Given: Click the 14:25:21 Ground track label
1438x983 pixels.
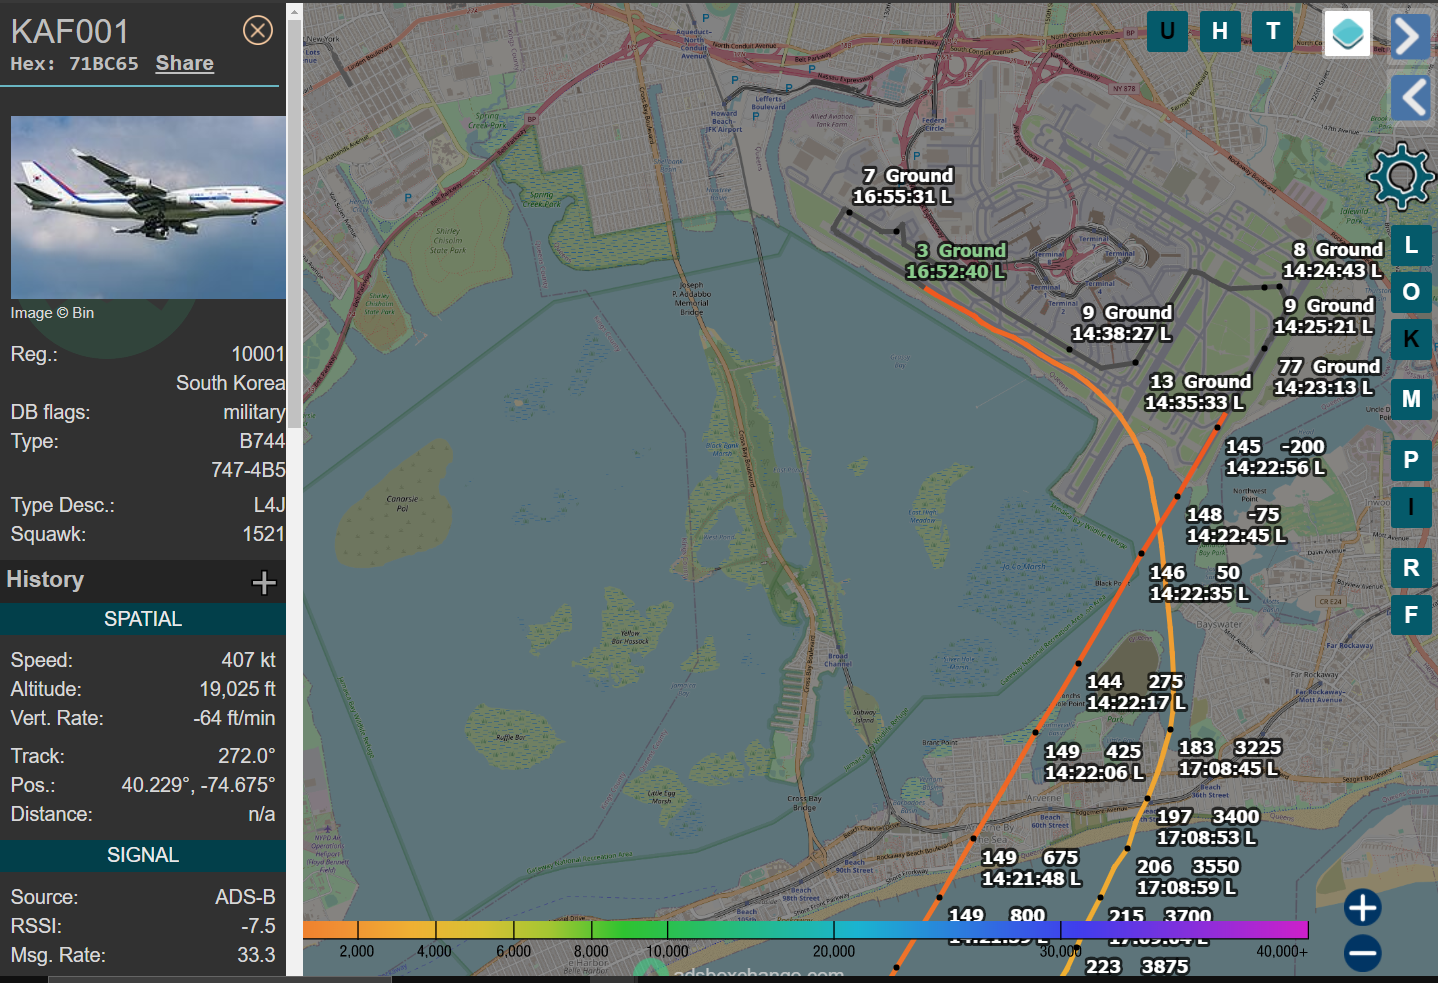Looking at the screenshot, I should [x=1323, y=316].
